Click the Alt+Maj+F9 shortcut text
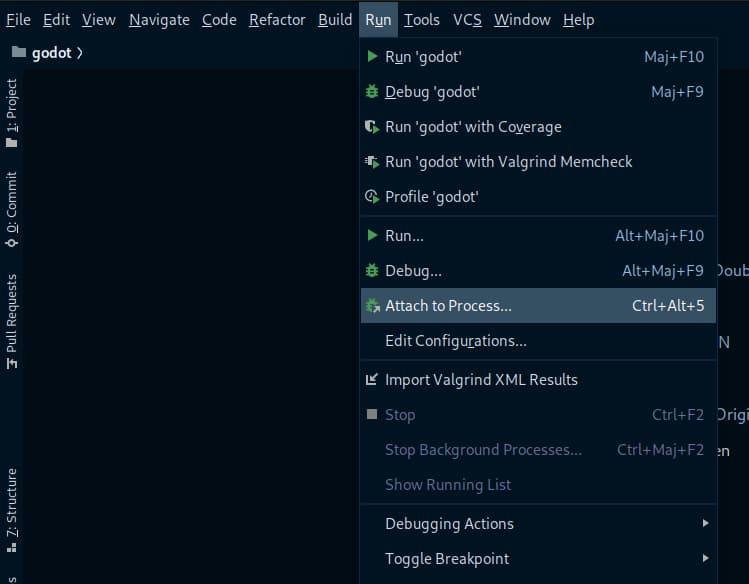The height and width of the screenshot is (584, 749). point(663,271)
